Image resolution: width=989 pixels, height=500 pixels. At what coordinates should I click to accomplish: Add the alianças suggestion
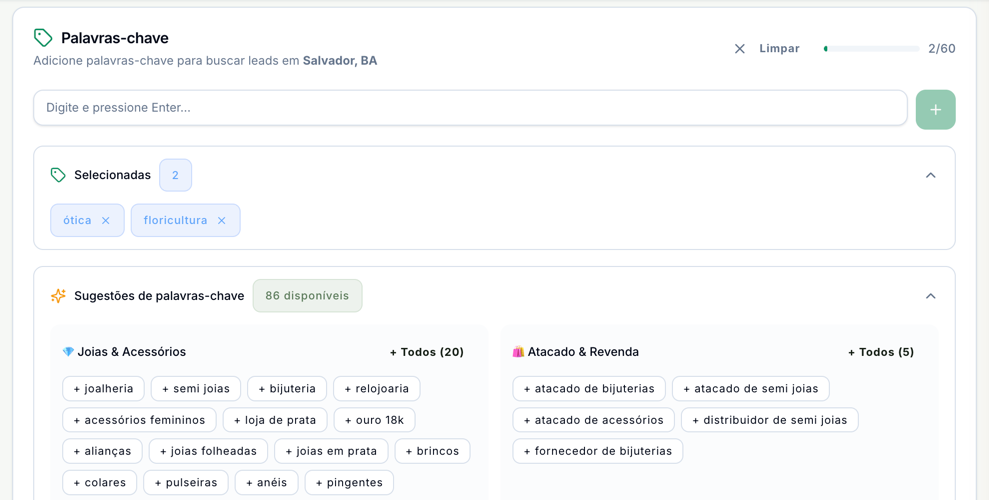(x=102, y=451)
